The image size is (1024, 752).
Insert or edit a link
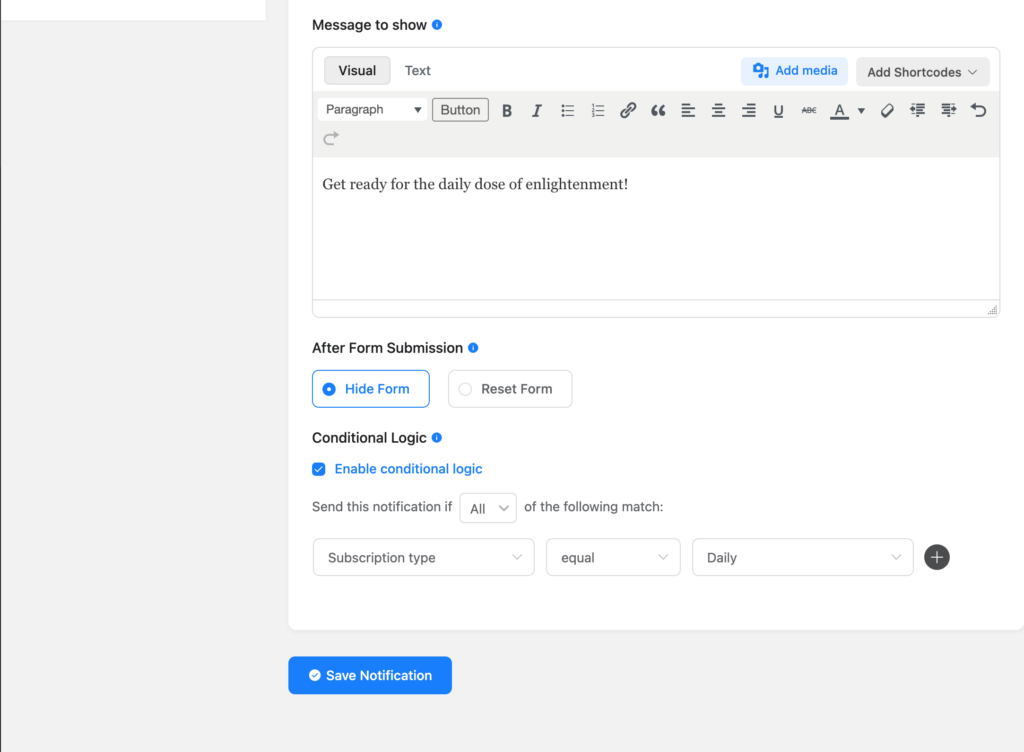(628, 110)
